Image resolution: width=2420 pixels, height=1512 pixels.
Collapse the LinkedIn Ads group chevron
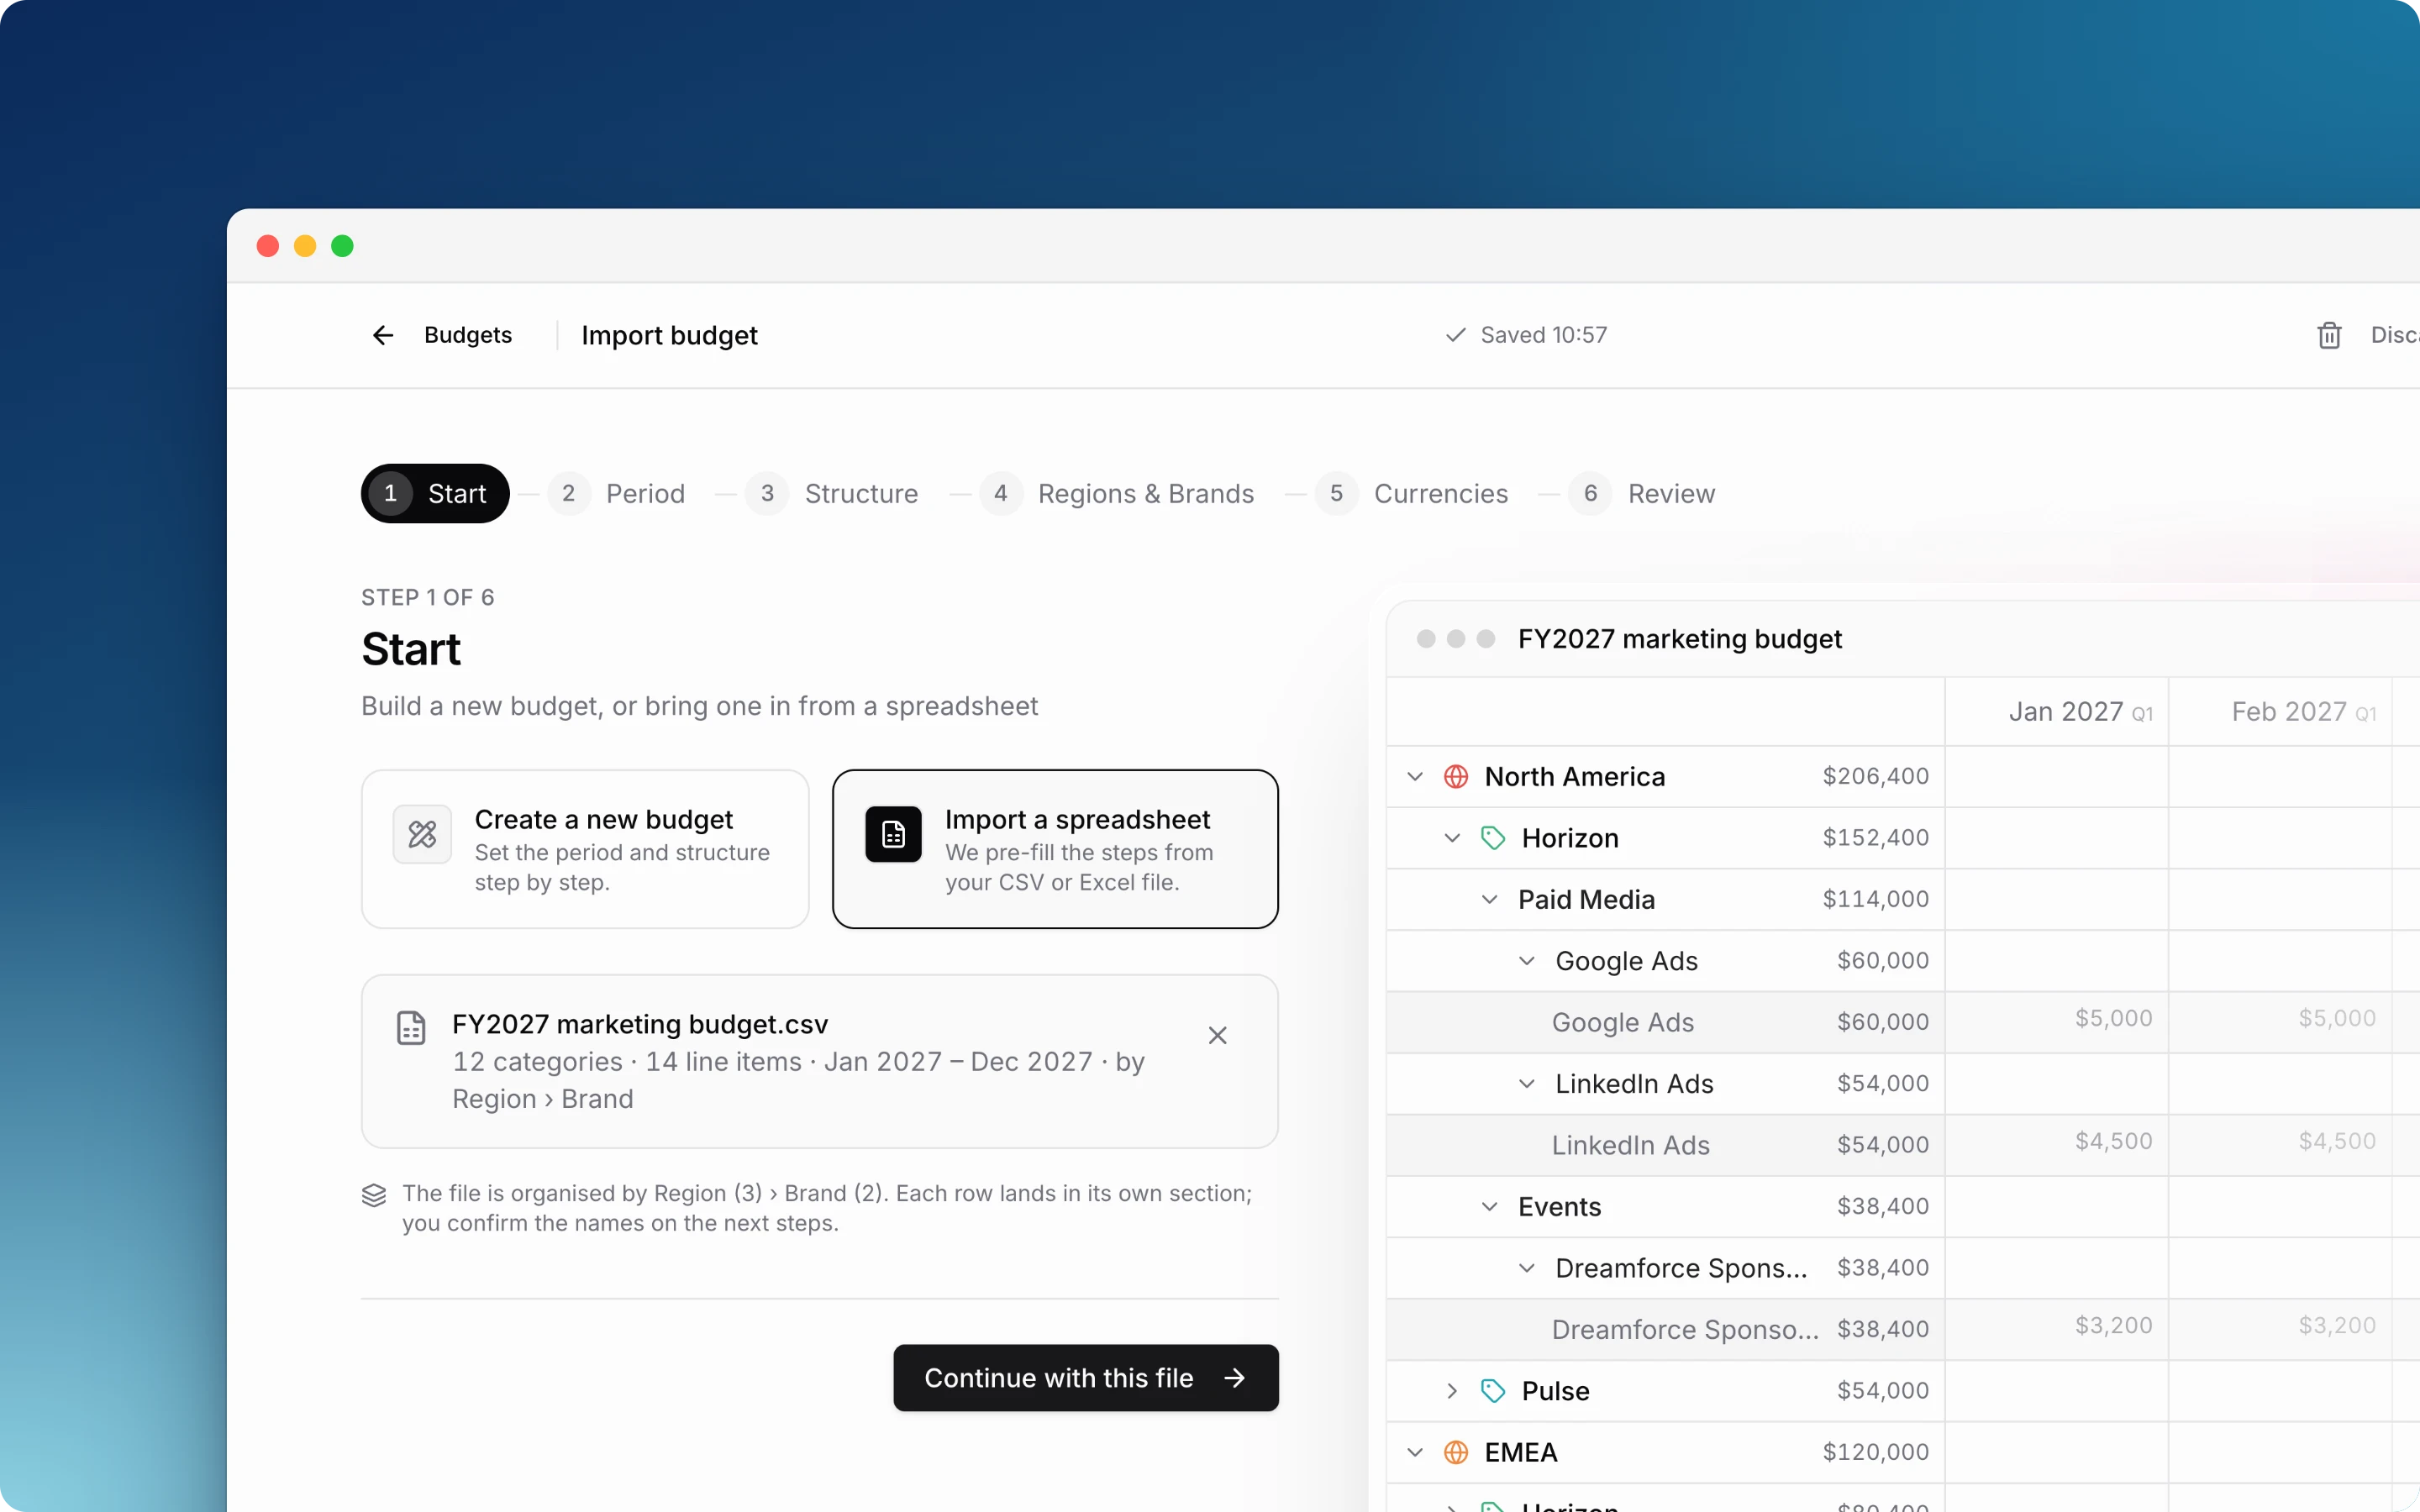(1526, 1084)
